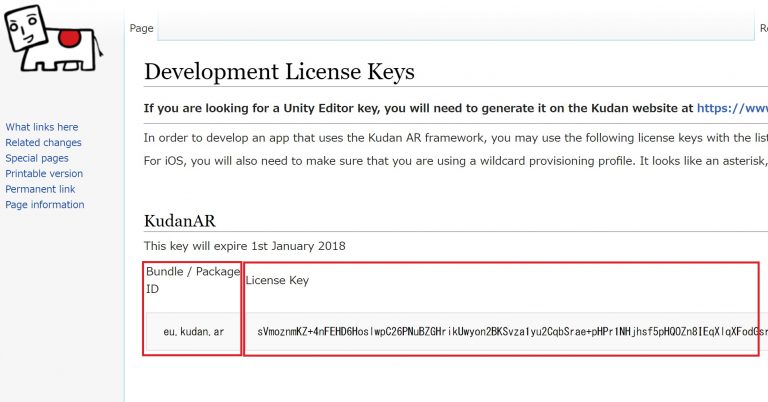
Task: Click the Kudan wiki cow logo
Action: 52,38
